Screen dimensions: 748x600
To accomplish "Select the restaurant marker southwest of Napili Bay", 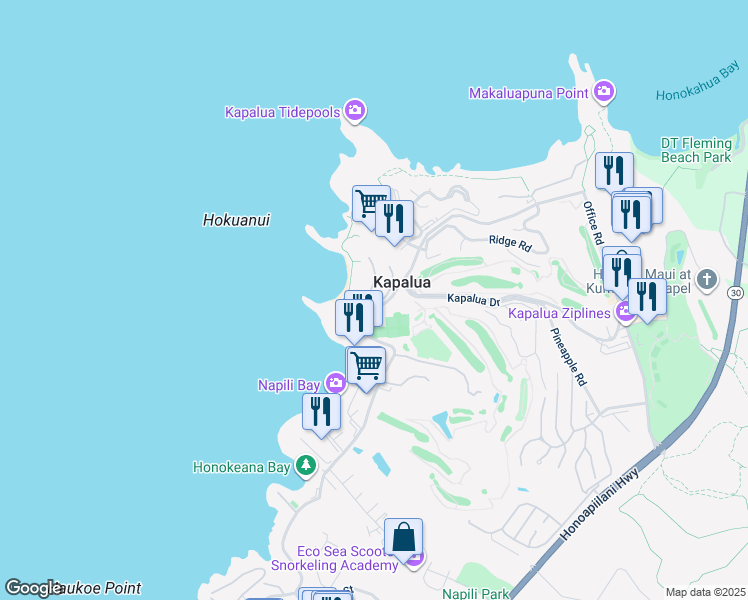I will [322, 415].
